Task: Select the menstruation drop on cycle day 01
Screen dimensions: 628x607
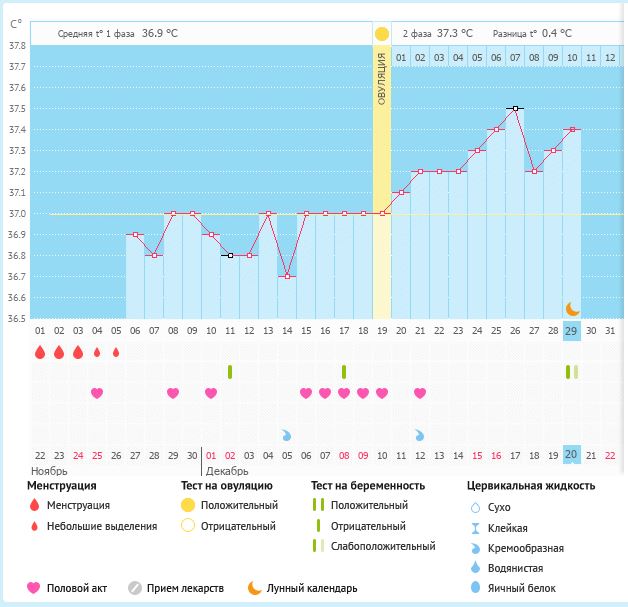Action: click(40, 353)
